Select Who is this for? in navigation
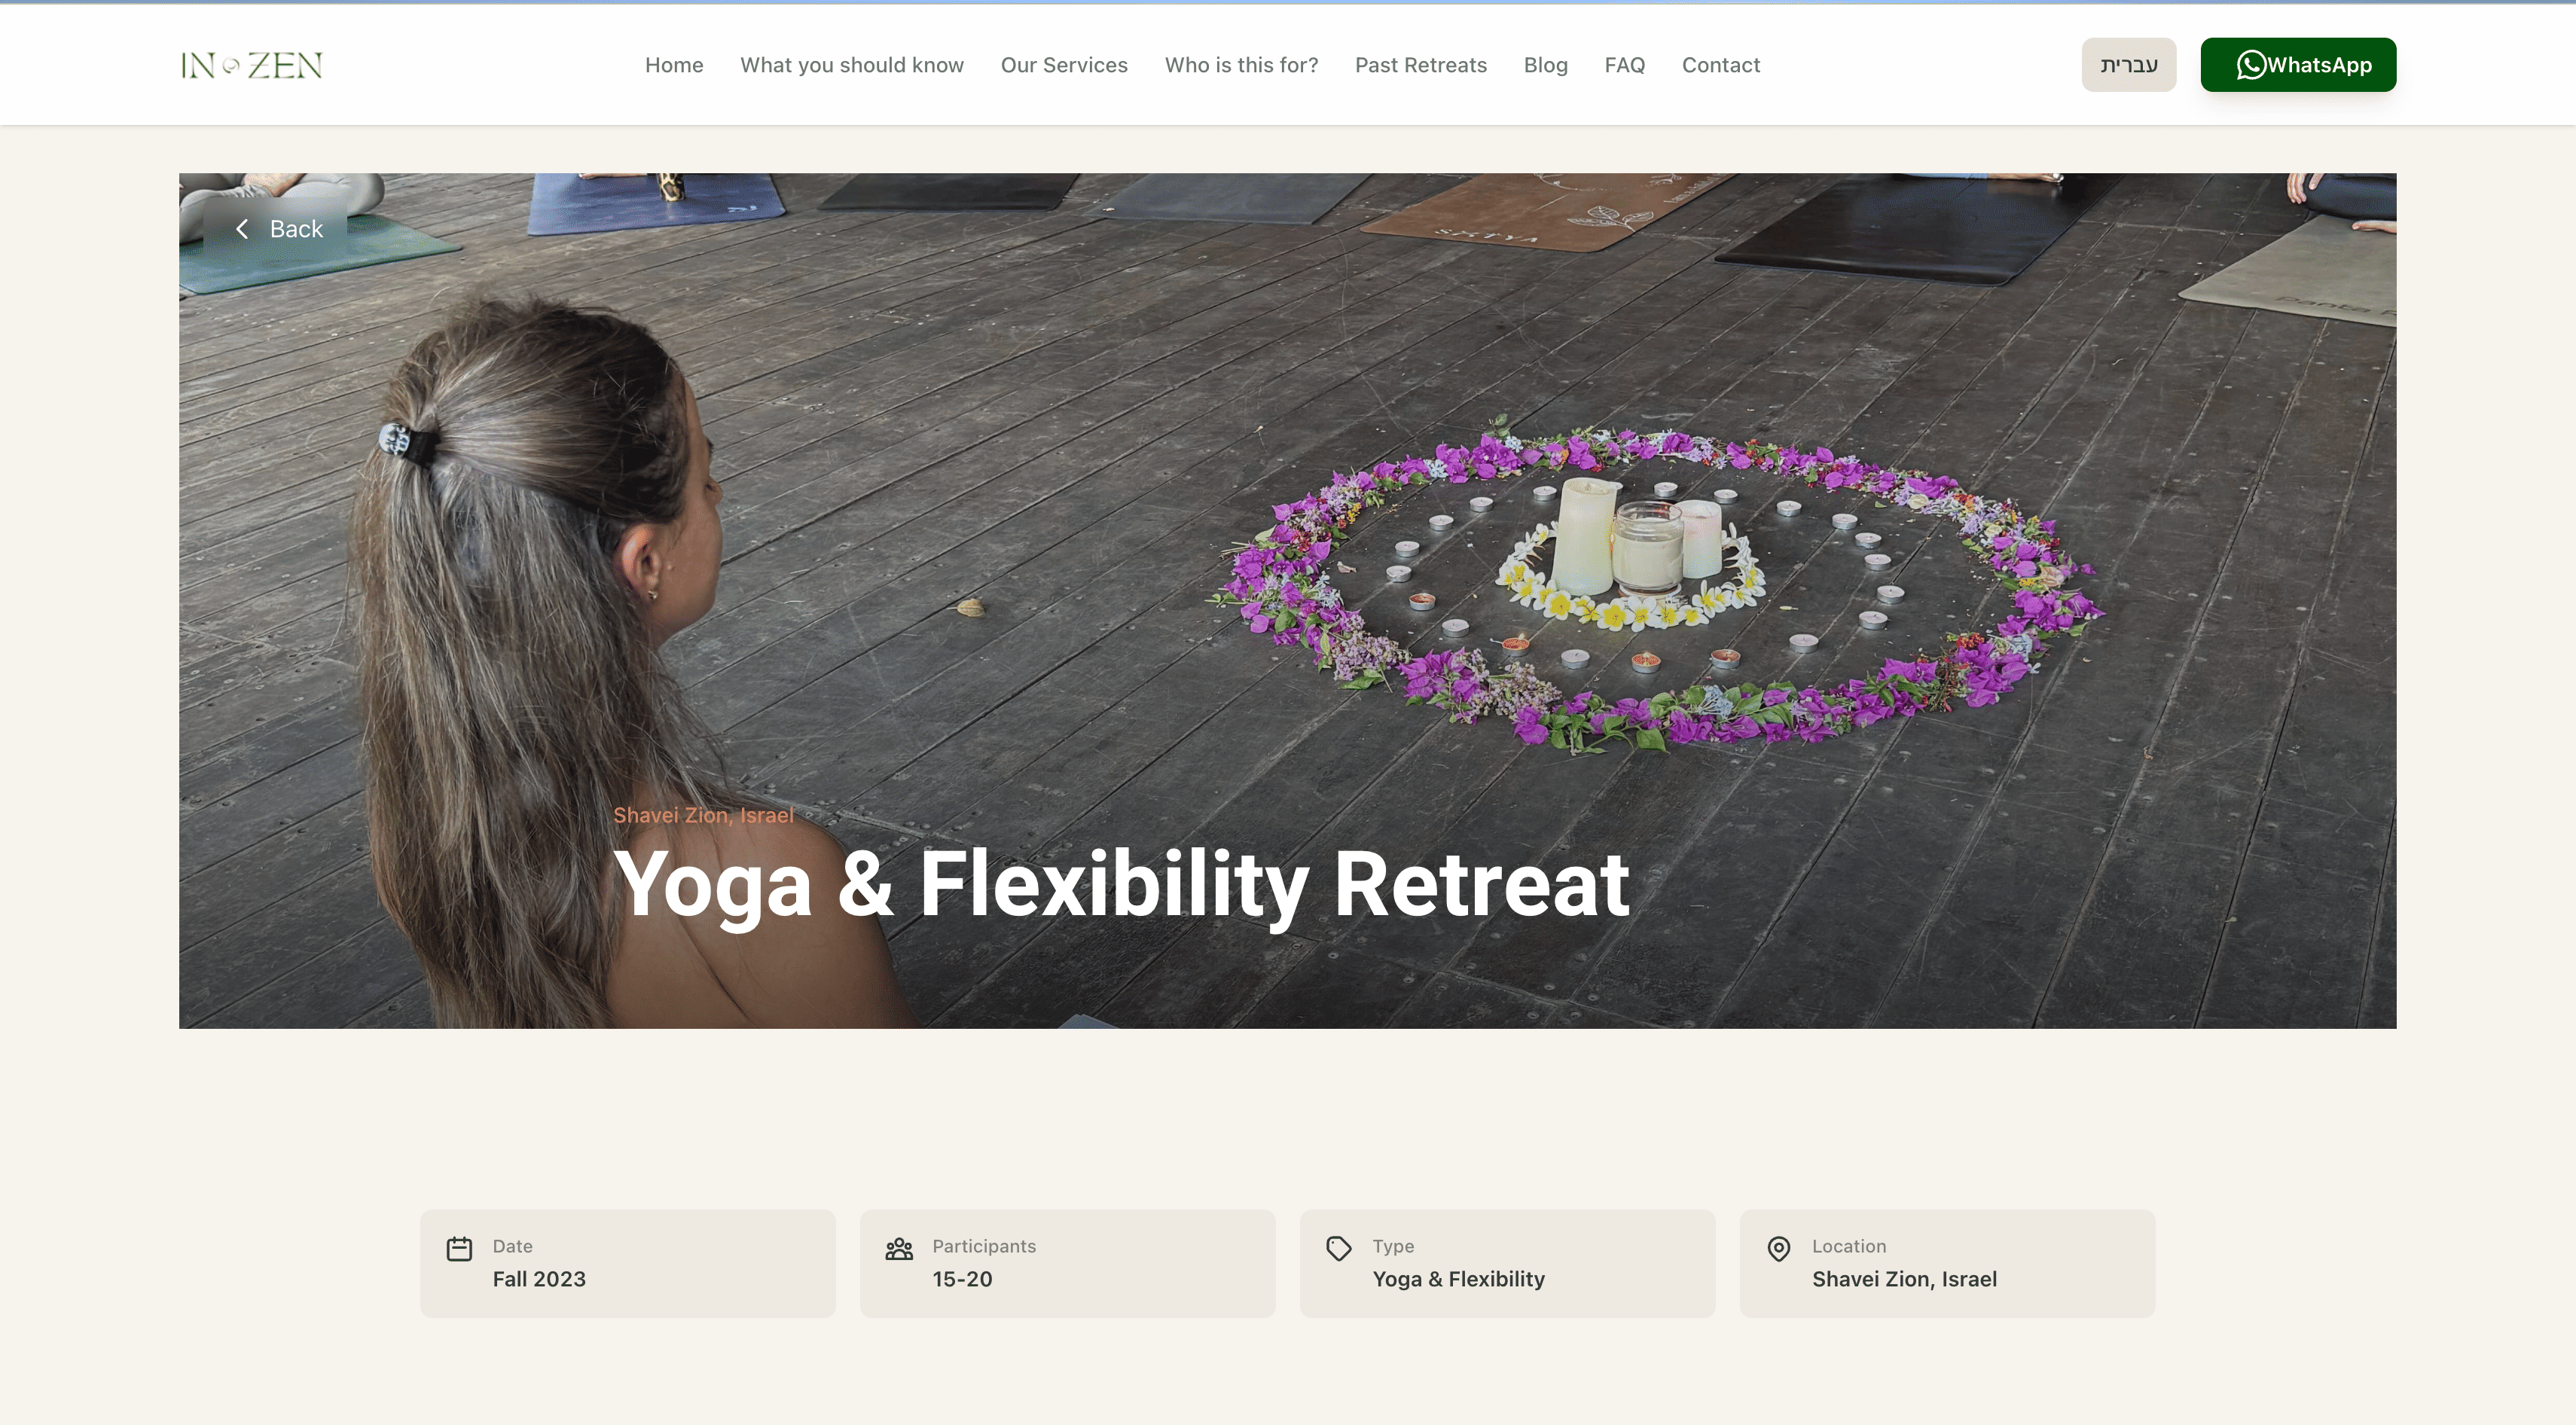Image resolution: width=2576 pixels, height=1425 pixels. point(1241,65)
